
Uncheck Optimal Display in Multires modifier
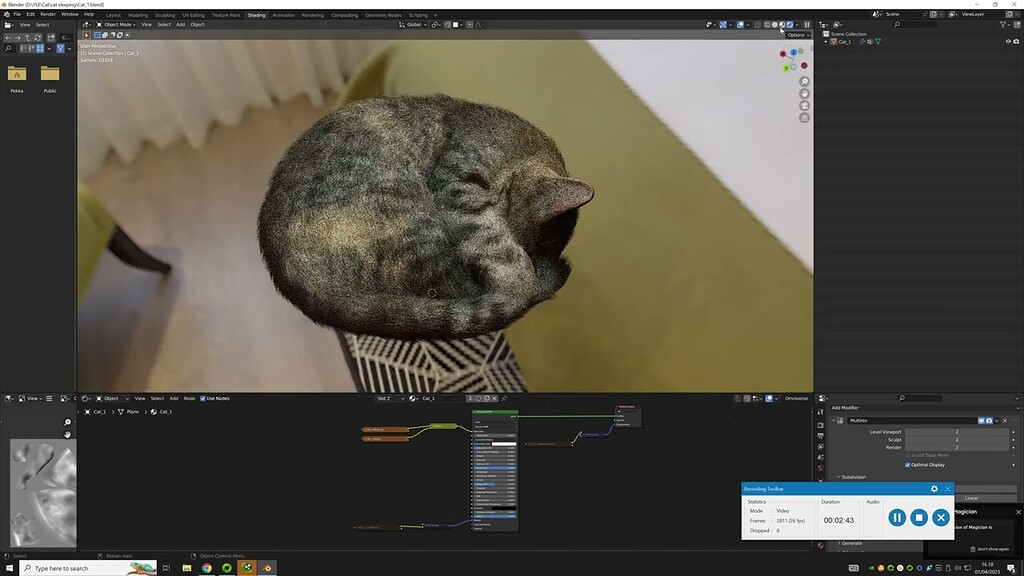coord(908,465)
